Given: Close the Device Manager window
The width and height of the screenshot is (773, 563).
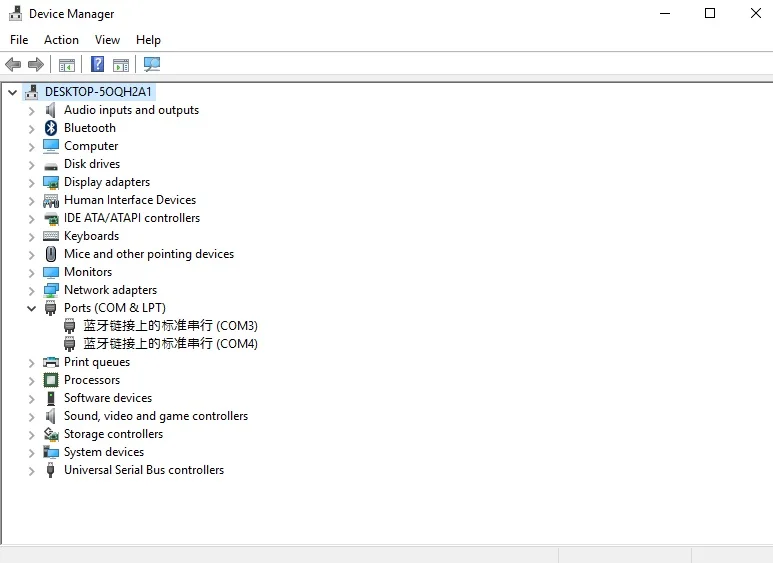Looking at the screenshot, I should [x=756, y=13].
